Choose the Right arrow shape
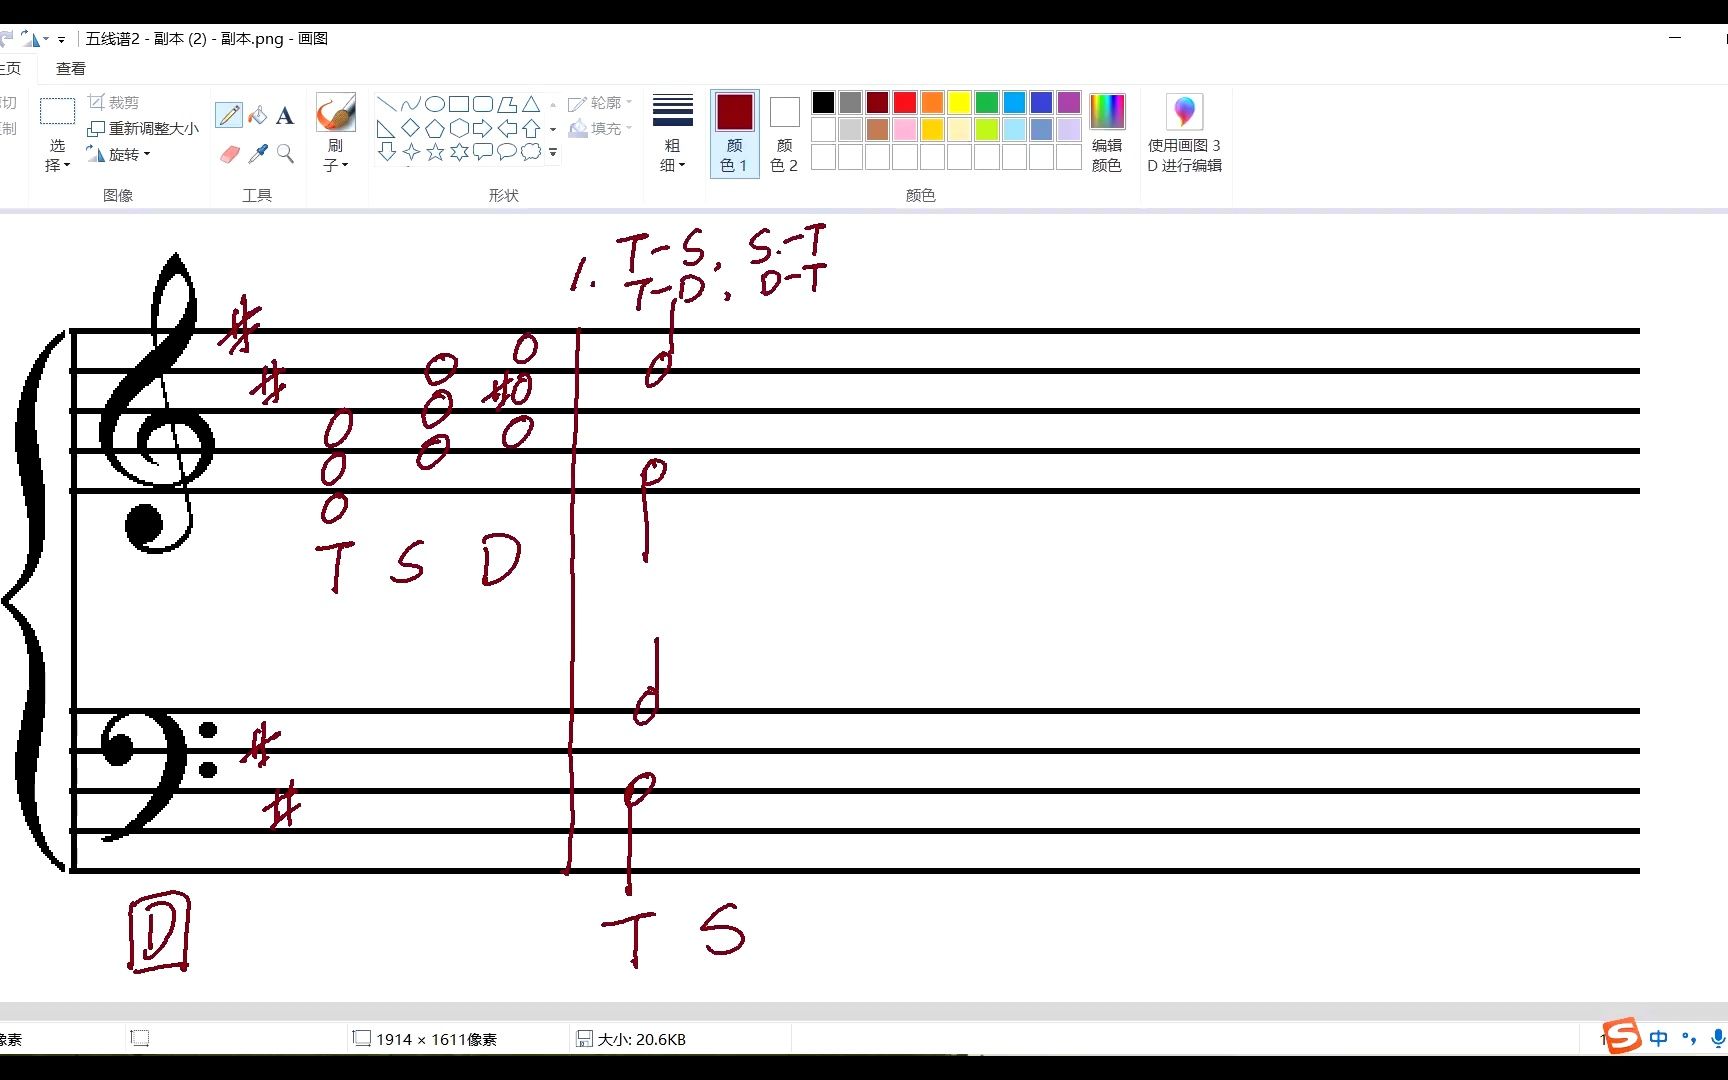The height and width of the screenshot is (1080, 1728). point(483,128)
